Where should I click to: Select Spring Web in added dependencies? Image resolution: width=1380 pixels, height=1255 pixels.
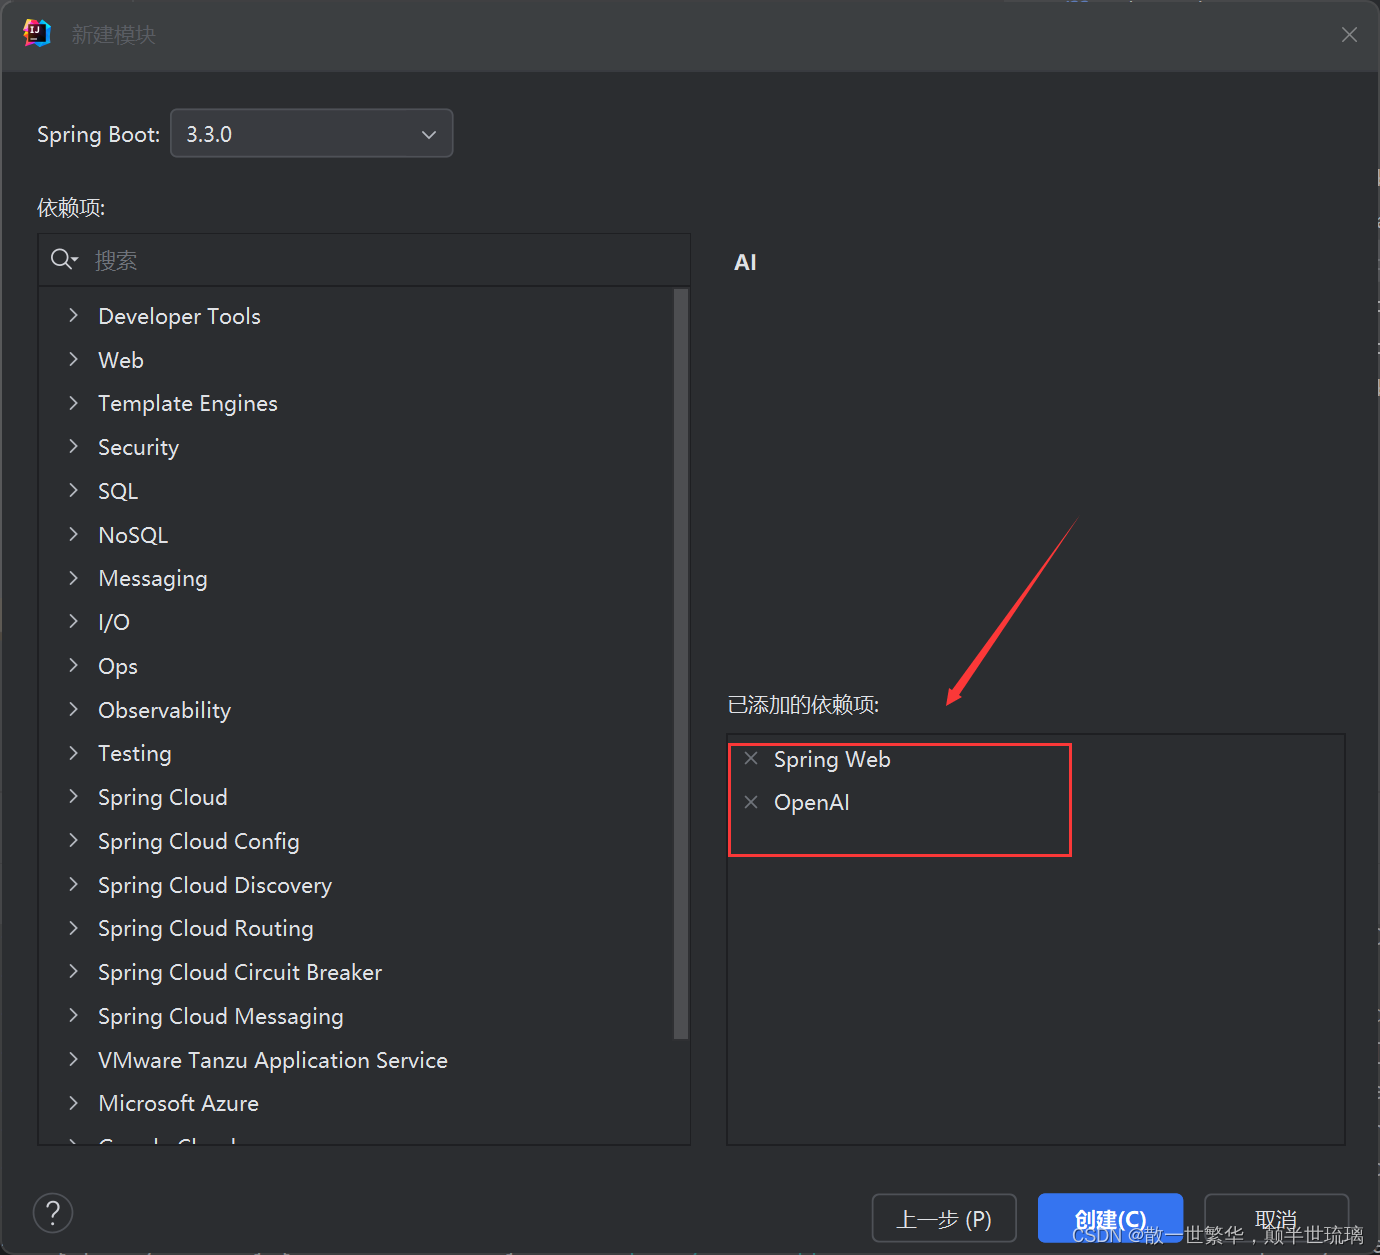832,759
